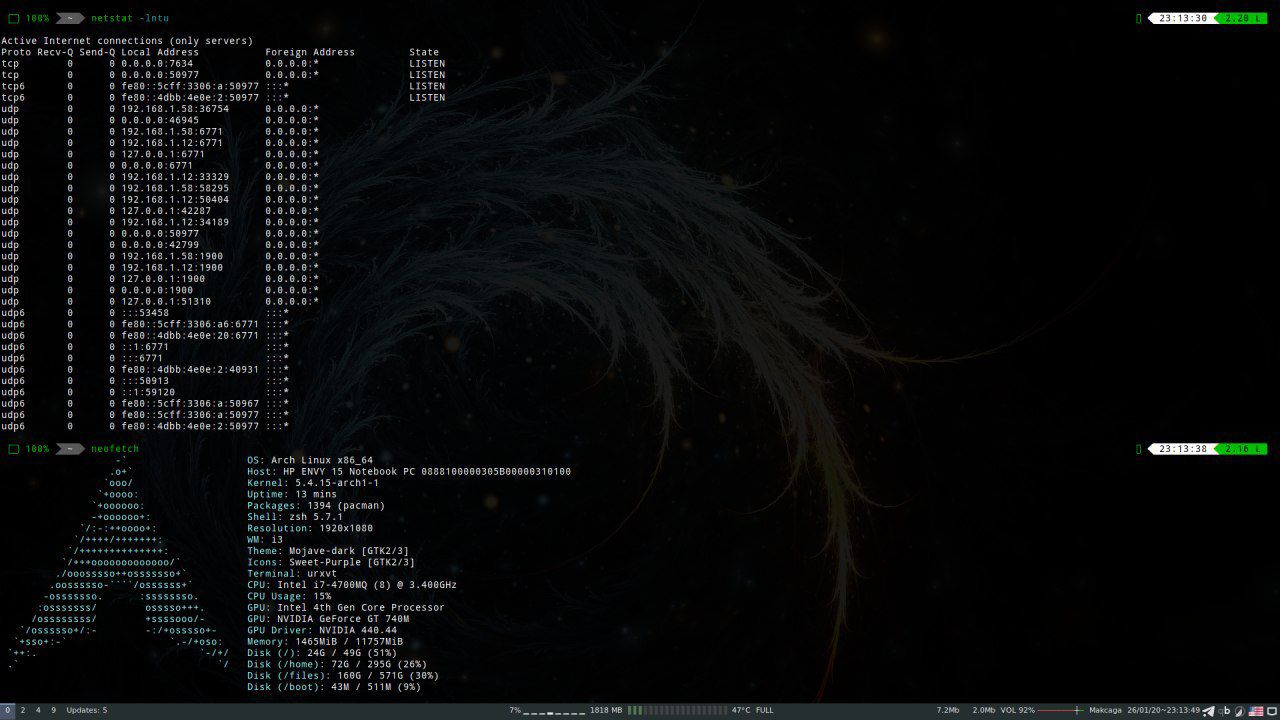1280x720 pixels.
Task: Click the battery icon in the netstat prompt
Action: pyautogui.click(x=12, y=18)
